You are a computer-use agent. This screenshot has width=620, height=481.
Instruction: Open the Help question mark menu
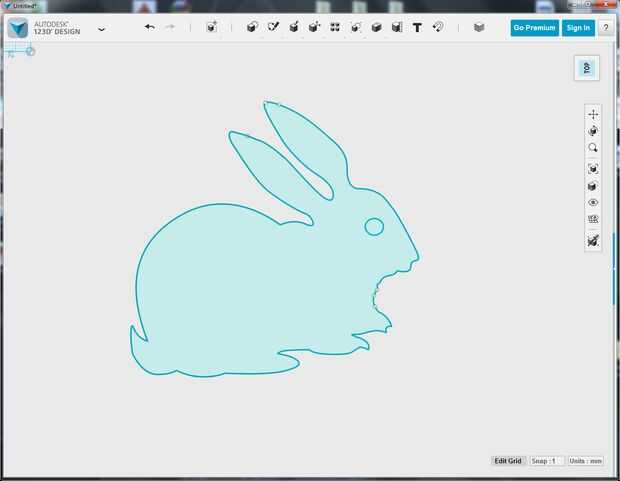click(606, 28)
